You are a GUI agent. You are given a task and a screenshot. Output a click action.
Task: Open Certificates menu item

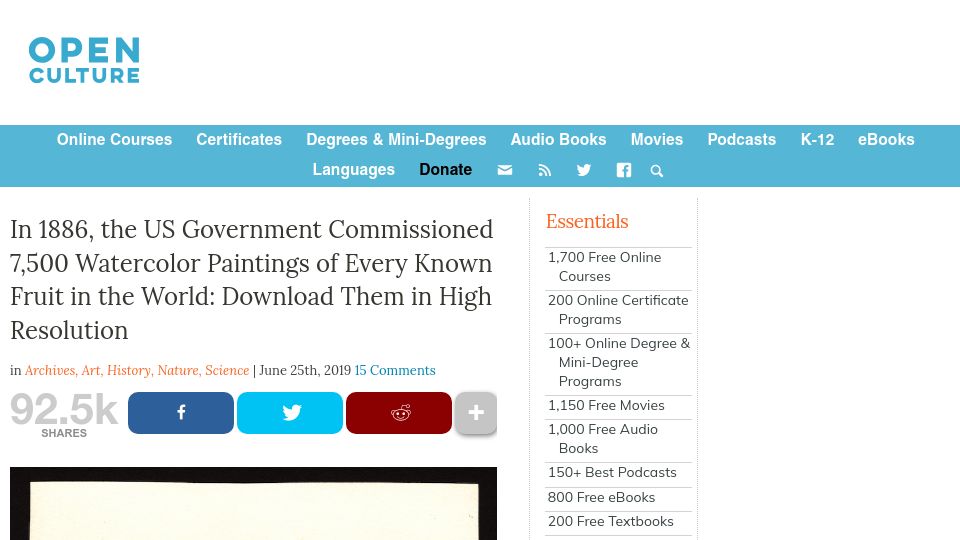239,140
